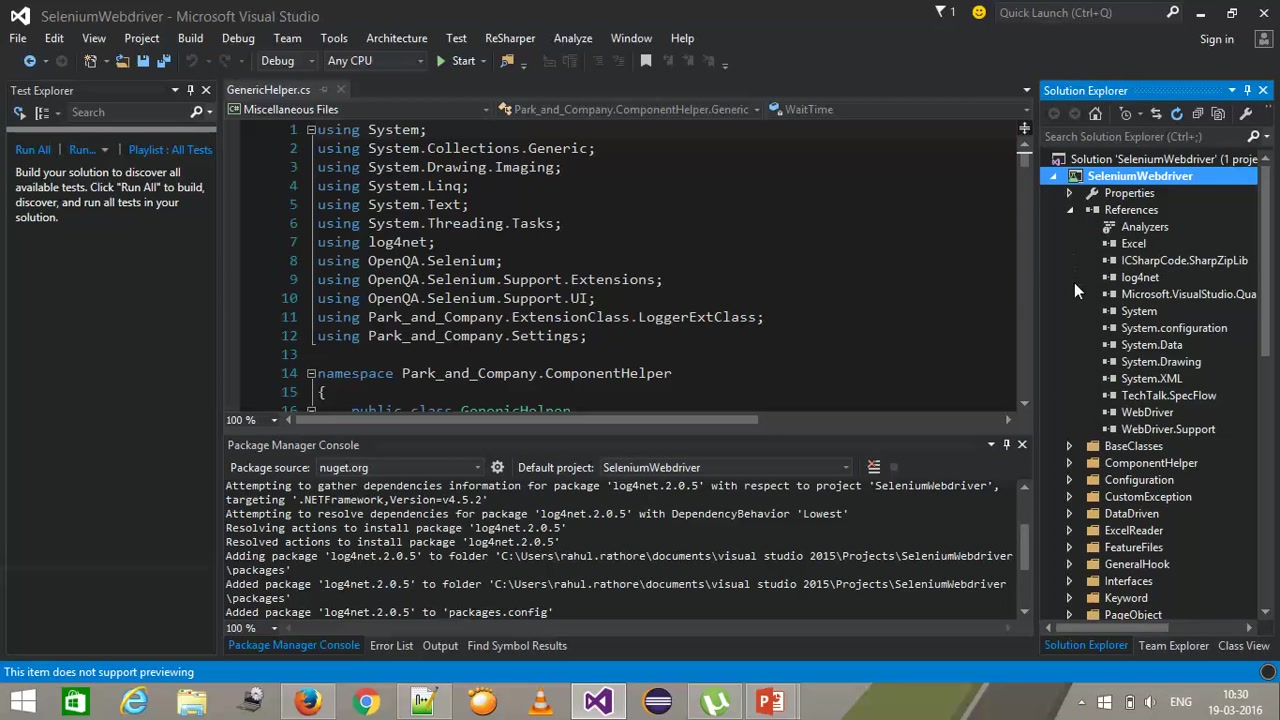Click the Pending Changes Filter clock icon
Viewport: 1280px width, 720px height.
tap(1126, 113)
